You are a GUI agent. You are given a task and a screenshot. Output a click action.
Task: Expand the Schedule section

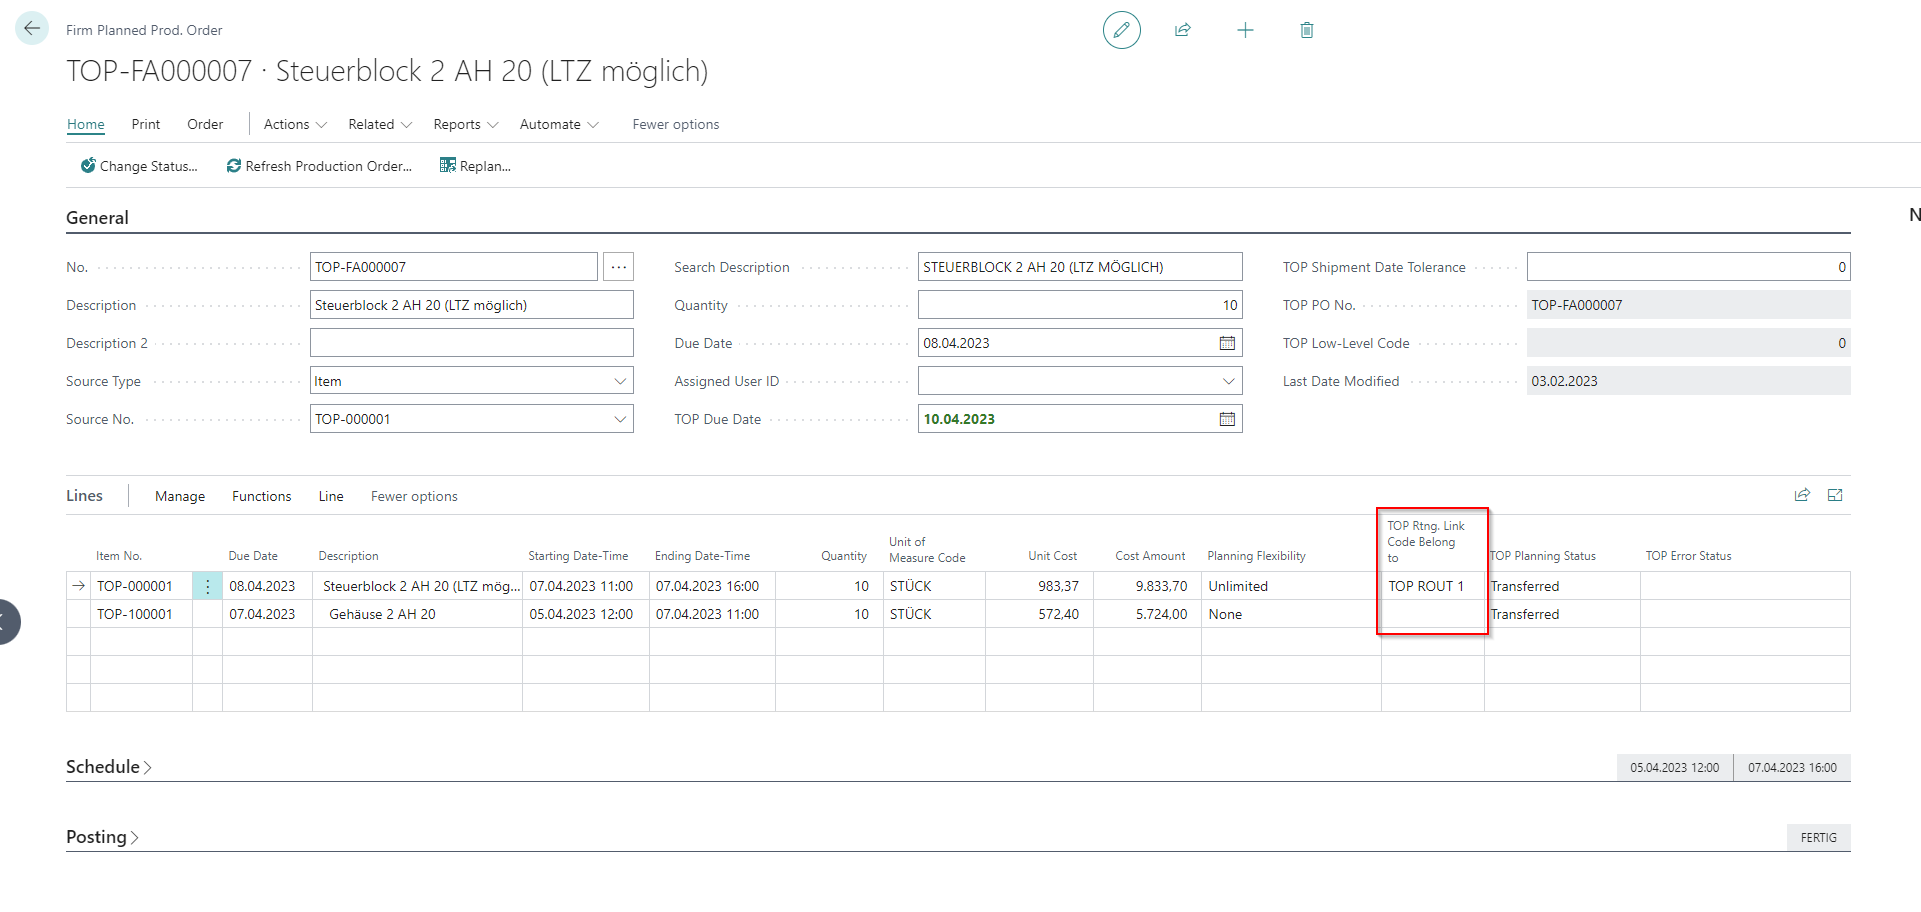108,767
